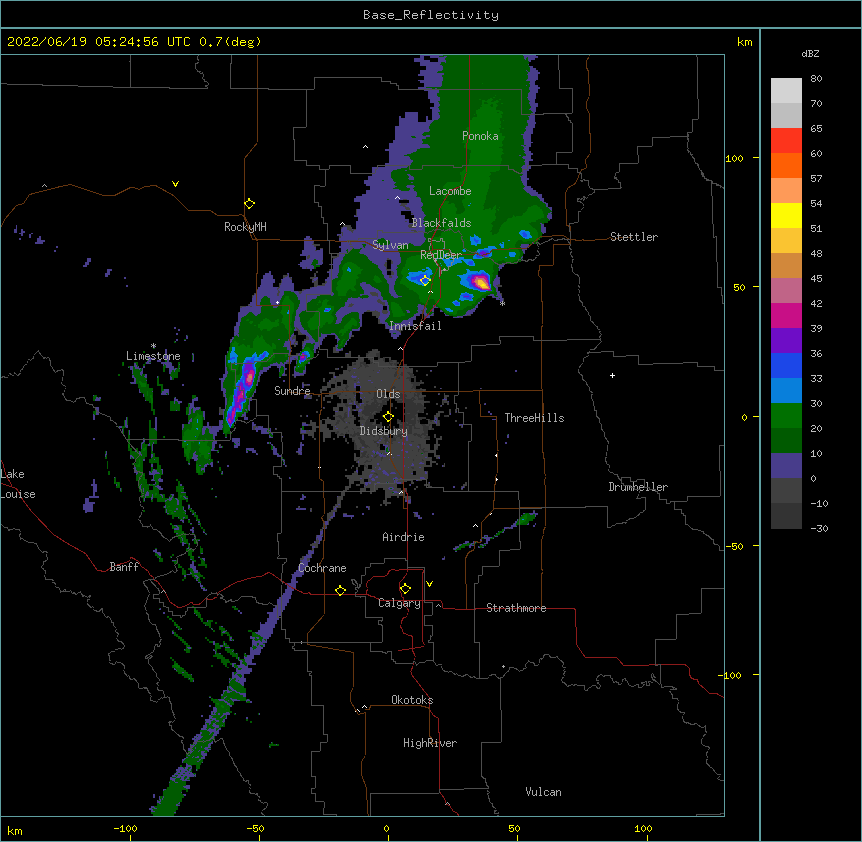
Task: Select the yellow diamond marker above Calgary label
Action: pos(405,589)
